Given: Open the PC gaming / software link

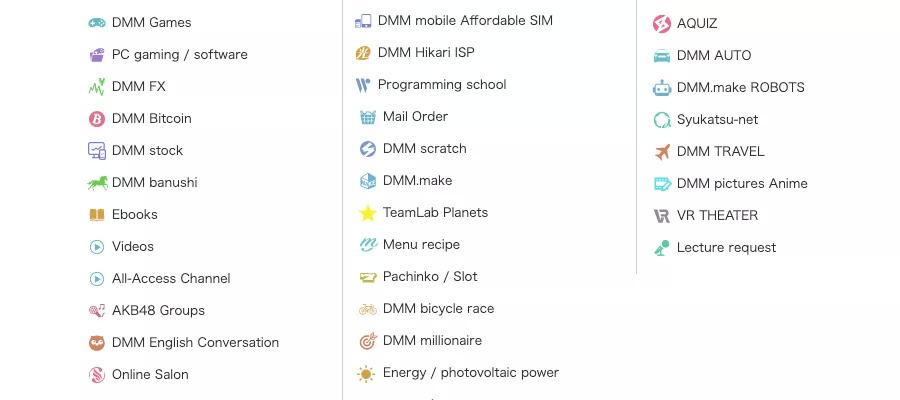Looking at the screenshot, I should coord(179,54).
